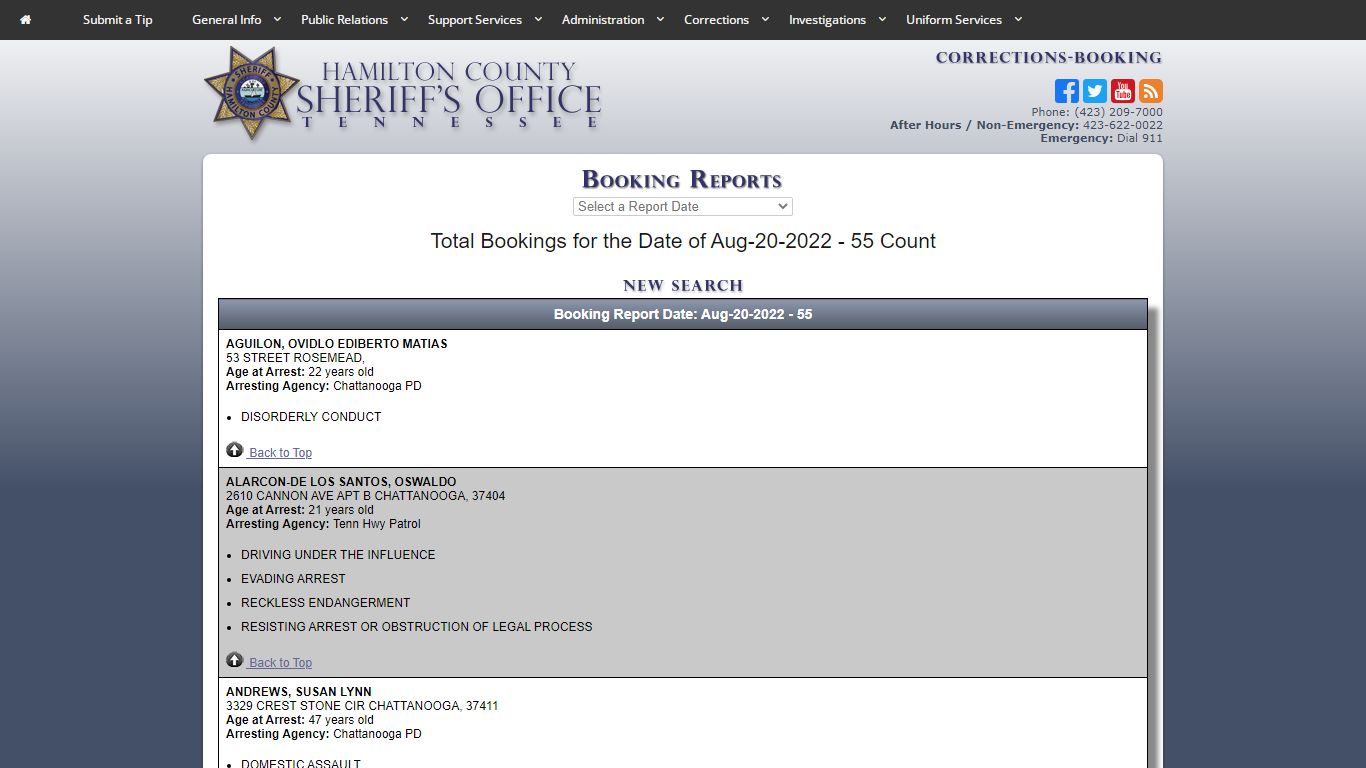The width and height of the screenshot is (1366, 768).
Task: Select address 53 STREET ROSEMEAD
Action: tap(295, 358)
